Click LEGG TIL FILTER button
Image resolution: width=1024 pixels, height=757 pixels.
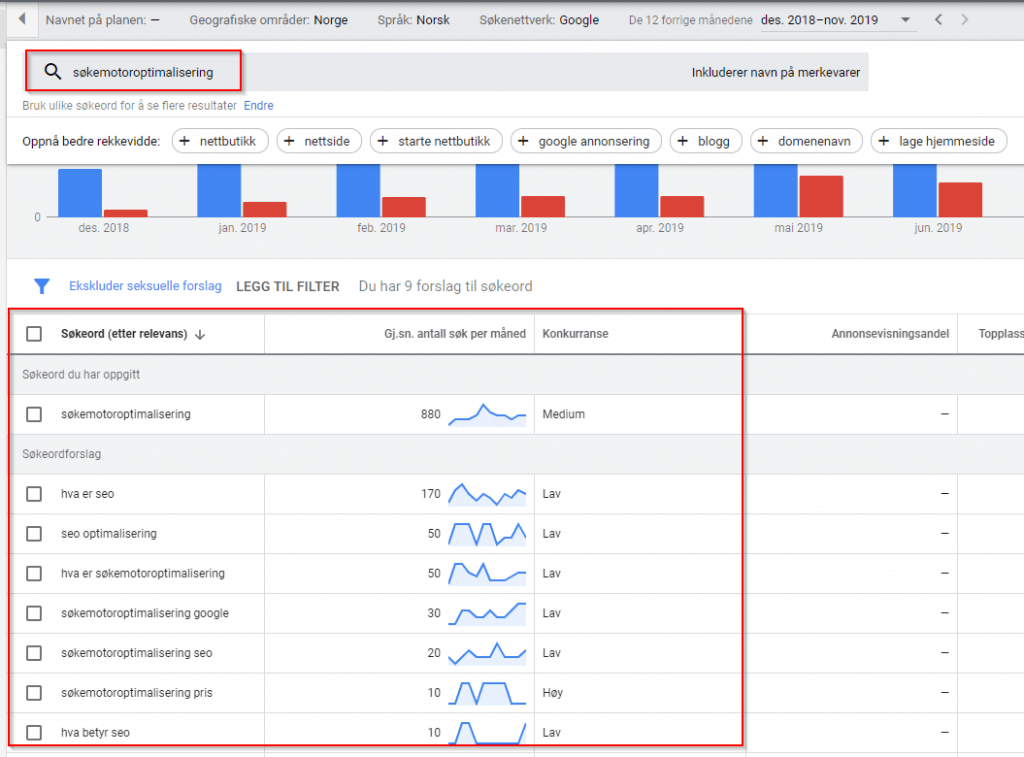pyautogui.click(x=287, y=287)
